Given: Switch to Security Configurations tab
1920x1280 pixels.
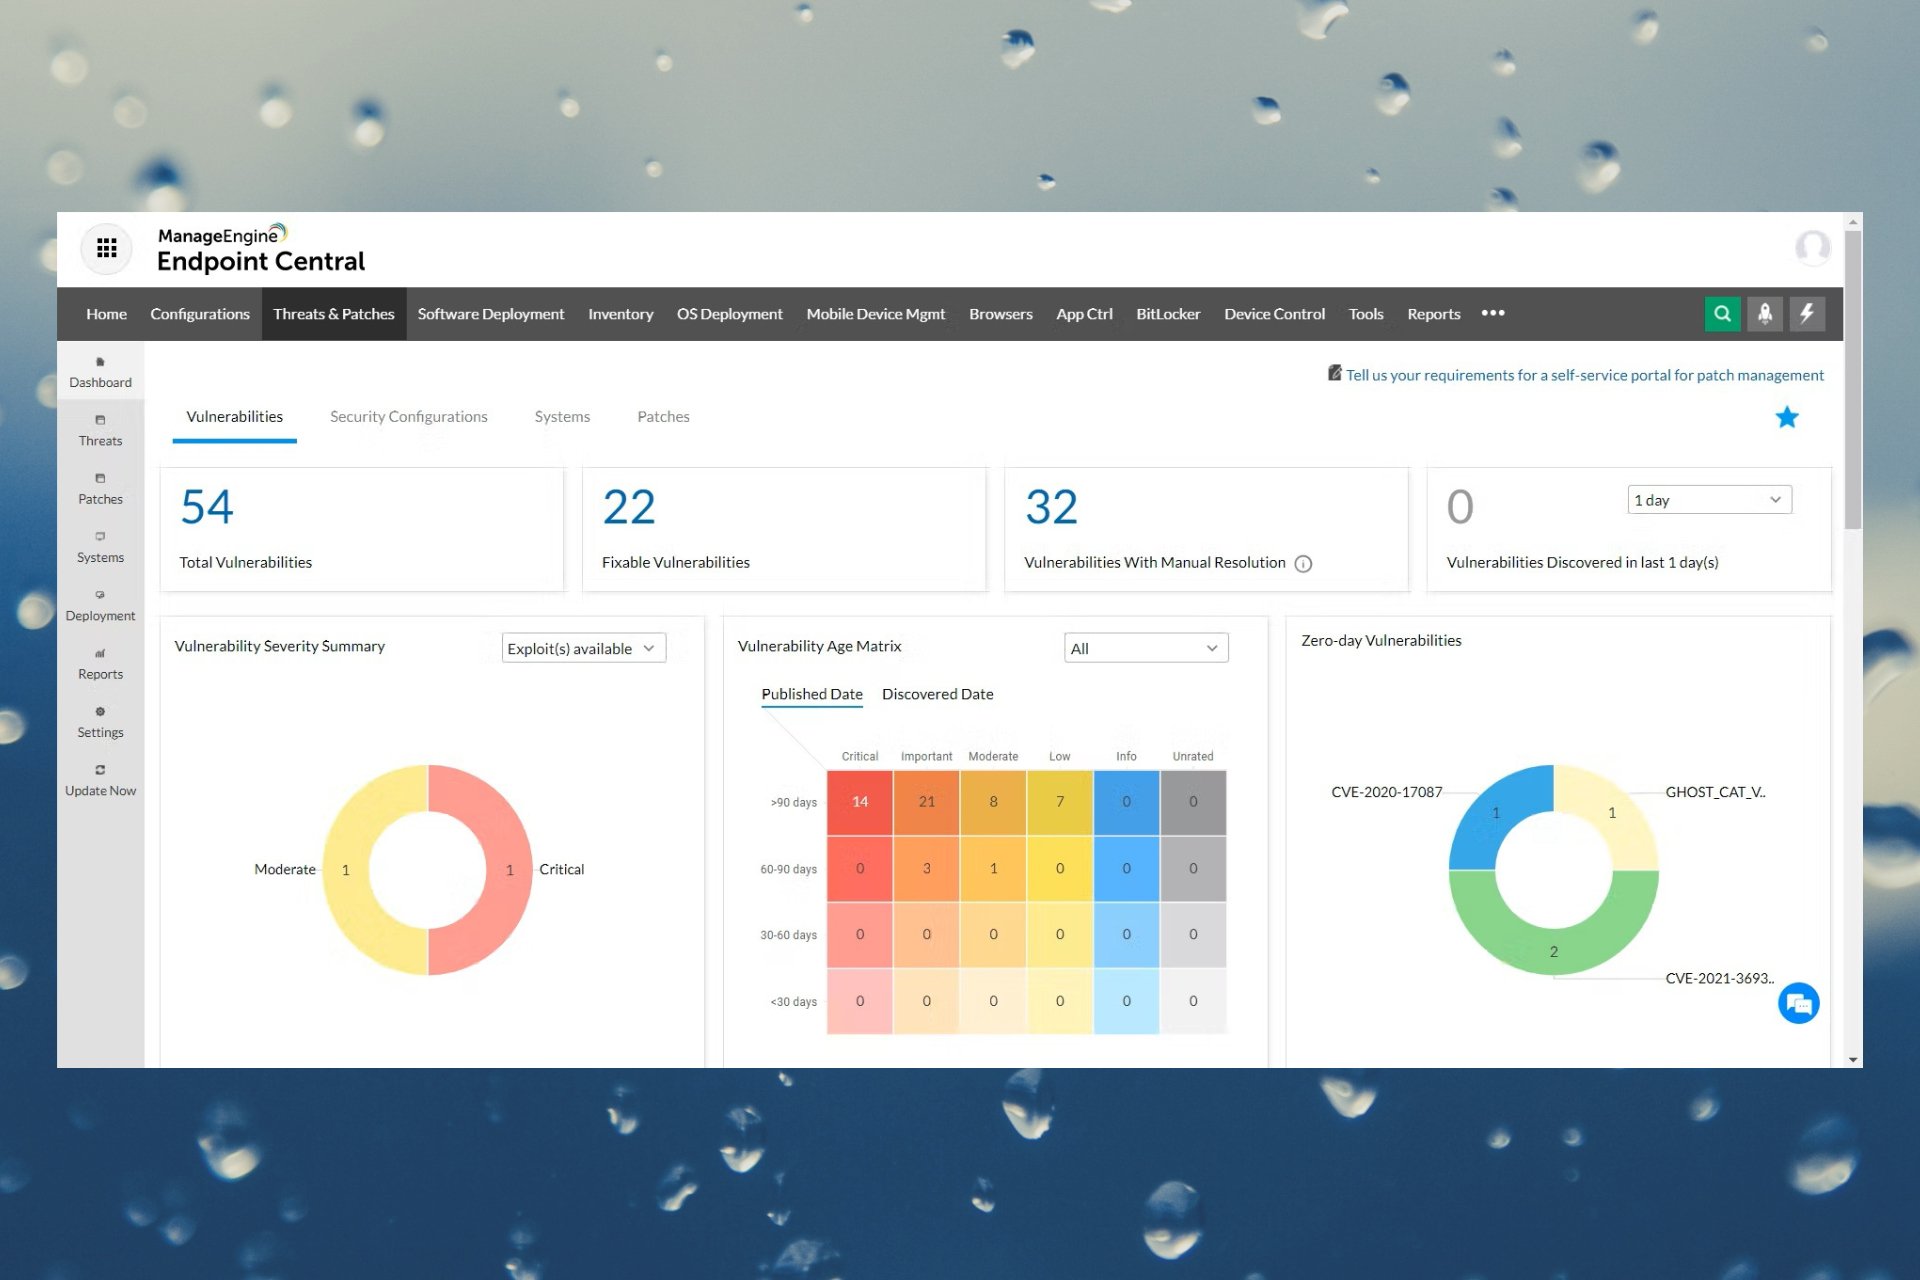Looking at the screenshot, I should (x=409, y=417).
